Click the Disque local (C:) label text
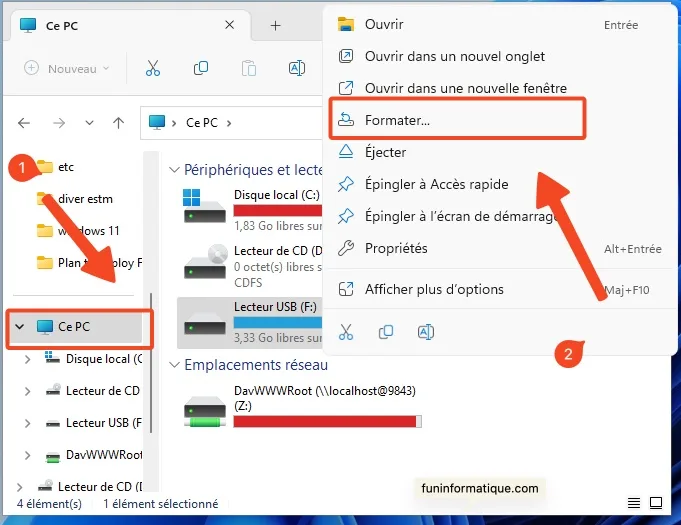This screenshot has height=525, width=681. (277, 195)
